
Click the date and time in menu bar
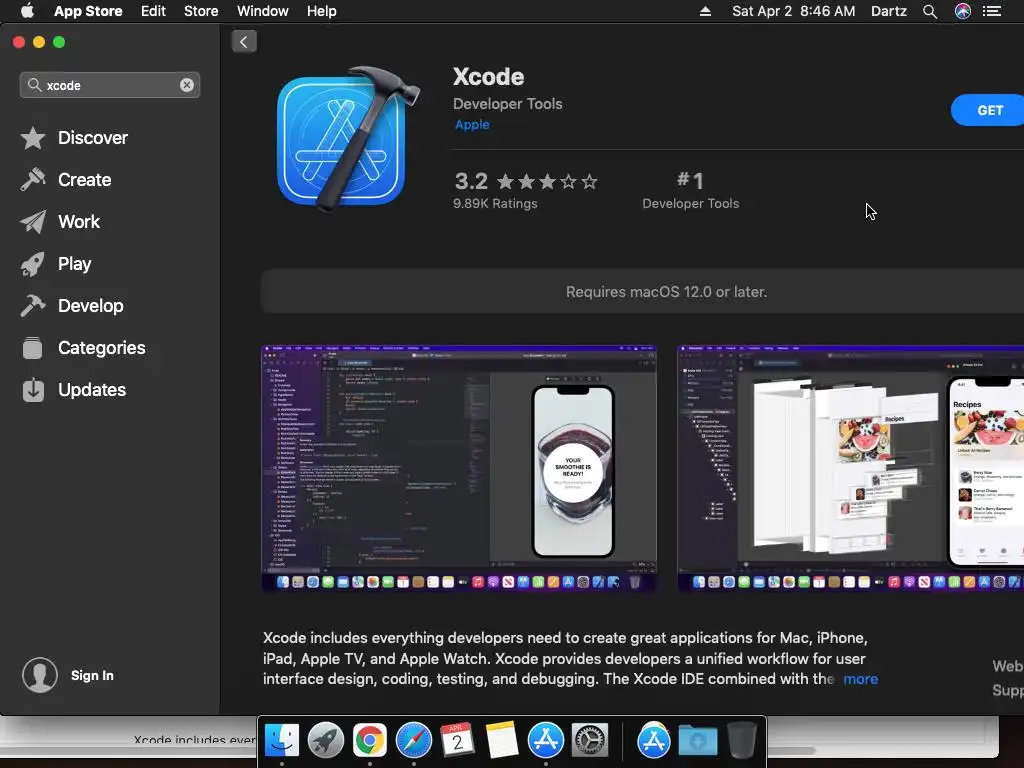(793, 11)
